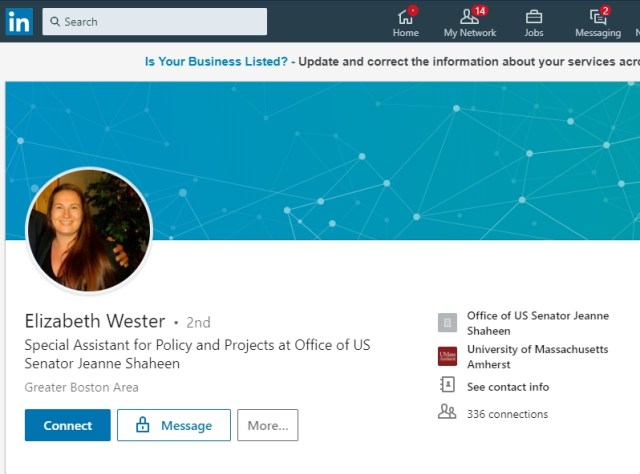This screenshot has width=640, height=474.
Task: Open My Network icon
Action: click(469, 16)
